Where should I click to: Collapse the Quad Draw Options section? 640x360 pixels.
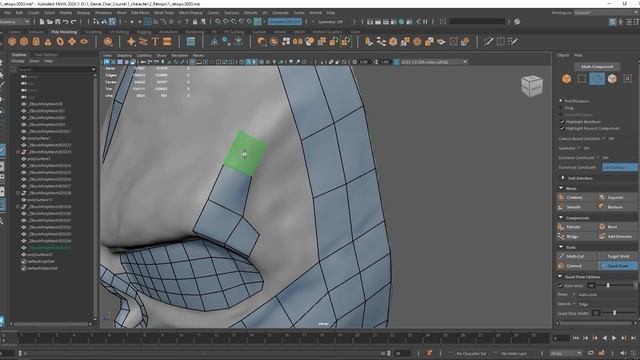coord(560,276)
